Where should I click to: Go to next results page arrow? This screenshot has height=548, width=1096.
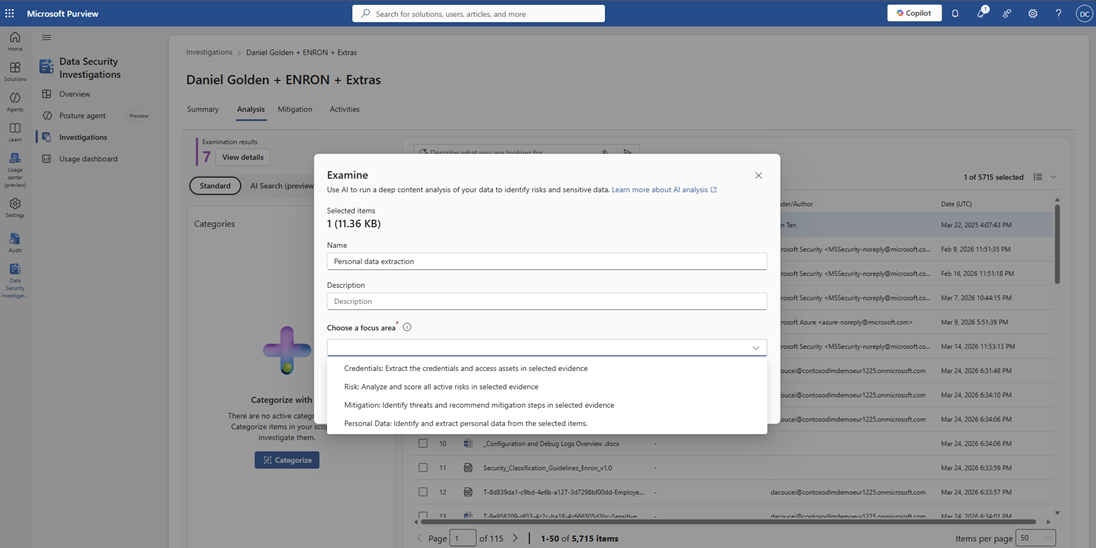pos(515,538)
